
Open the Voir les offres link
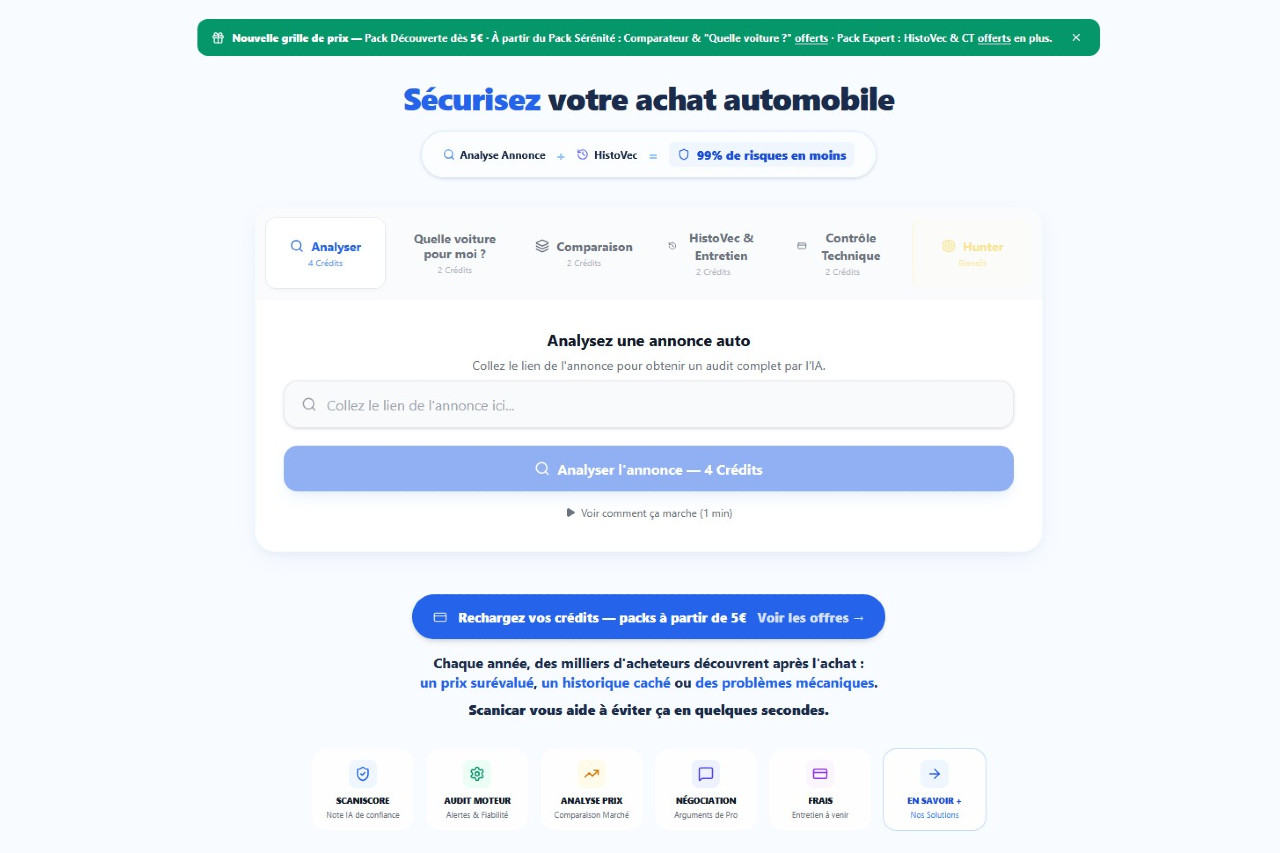point(811,618)
